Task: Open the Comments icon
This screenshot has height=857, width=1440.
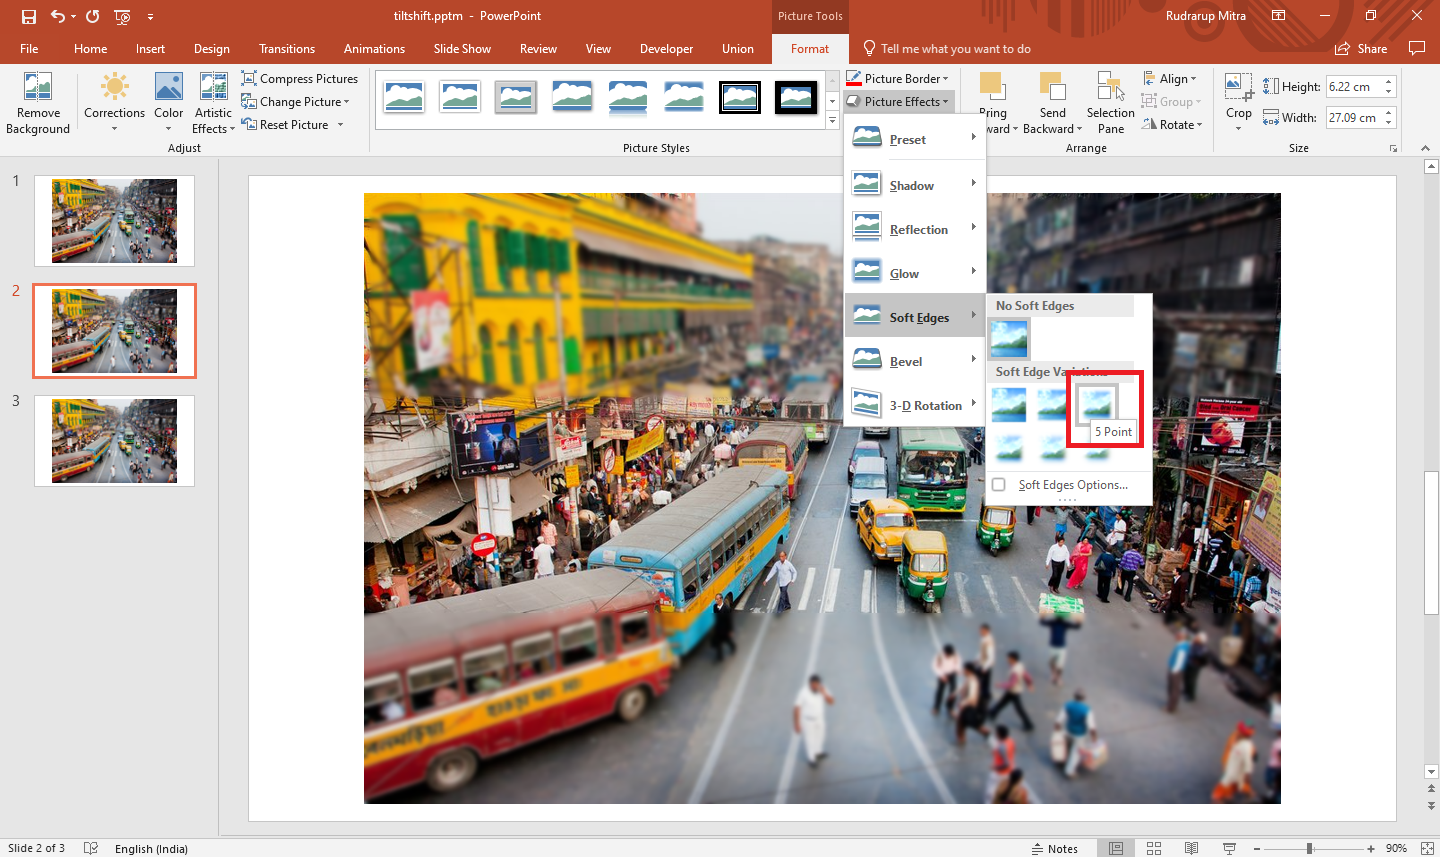Action: point(1416,48)
